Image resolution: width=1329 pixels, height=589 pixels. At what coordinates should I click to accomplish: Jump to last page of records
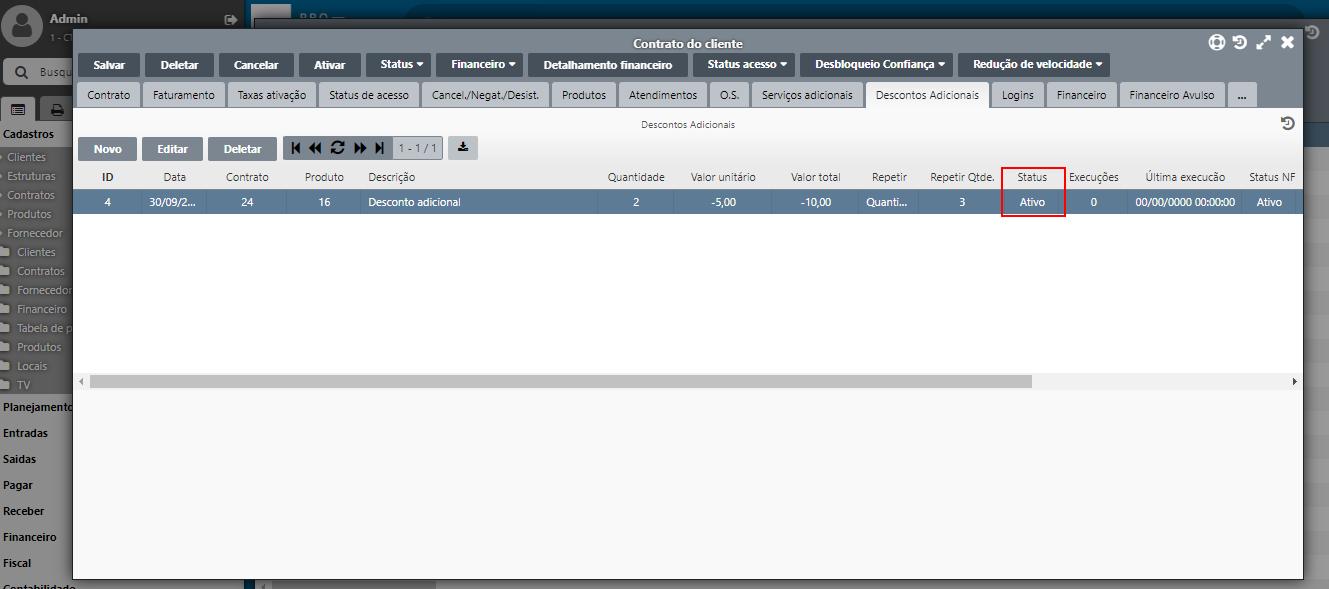(x=379, y=148)
